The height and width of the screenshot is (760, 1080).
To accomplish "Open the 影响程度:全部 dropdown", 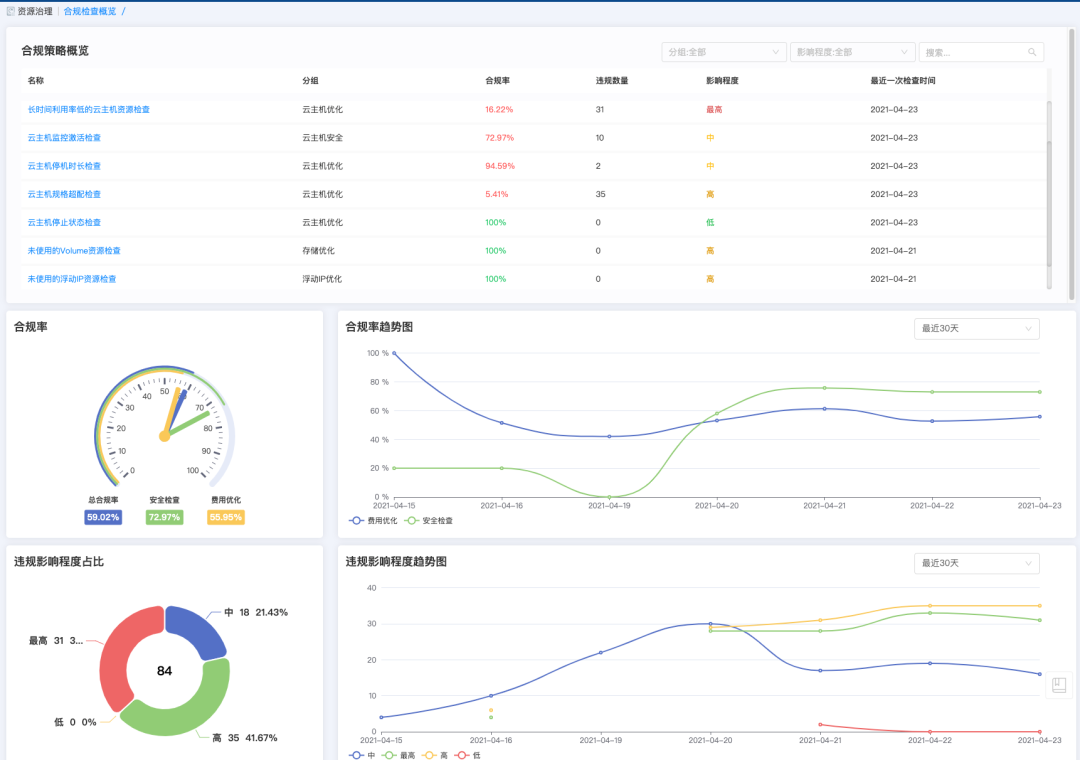I will pyautogui.click(x=853, y=52).
